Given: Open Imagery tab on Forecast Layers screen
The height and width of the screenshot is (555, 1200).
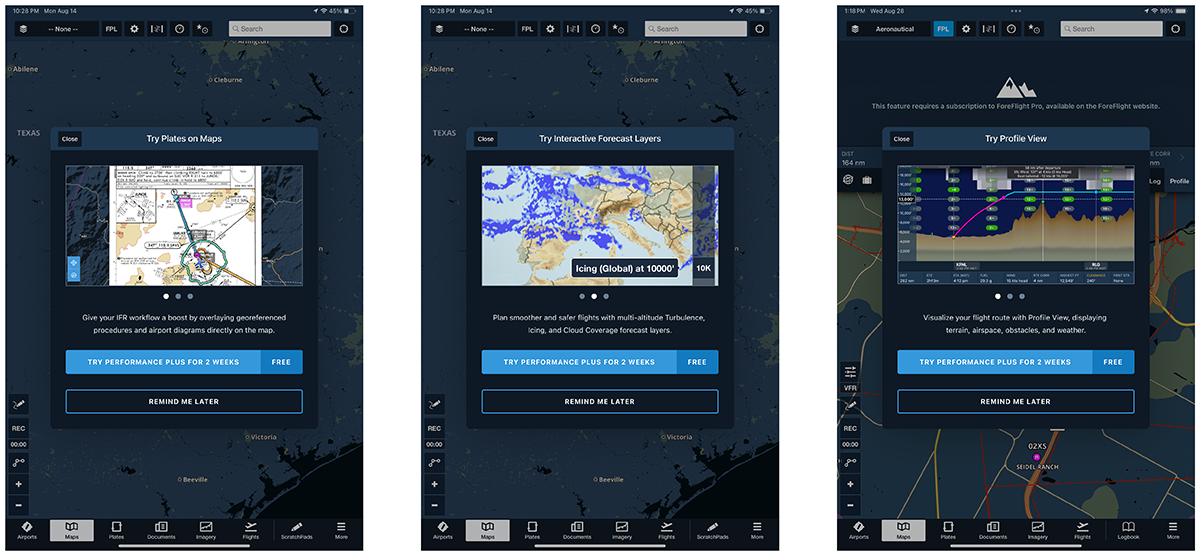Looking at the screenshot, I should (621, 530).
